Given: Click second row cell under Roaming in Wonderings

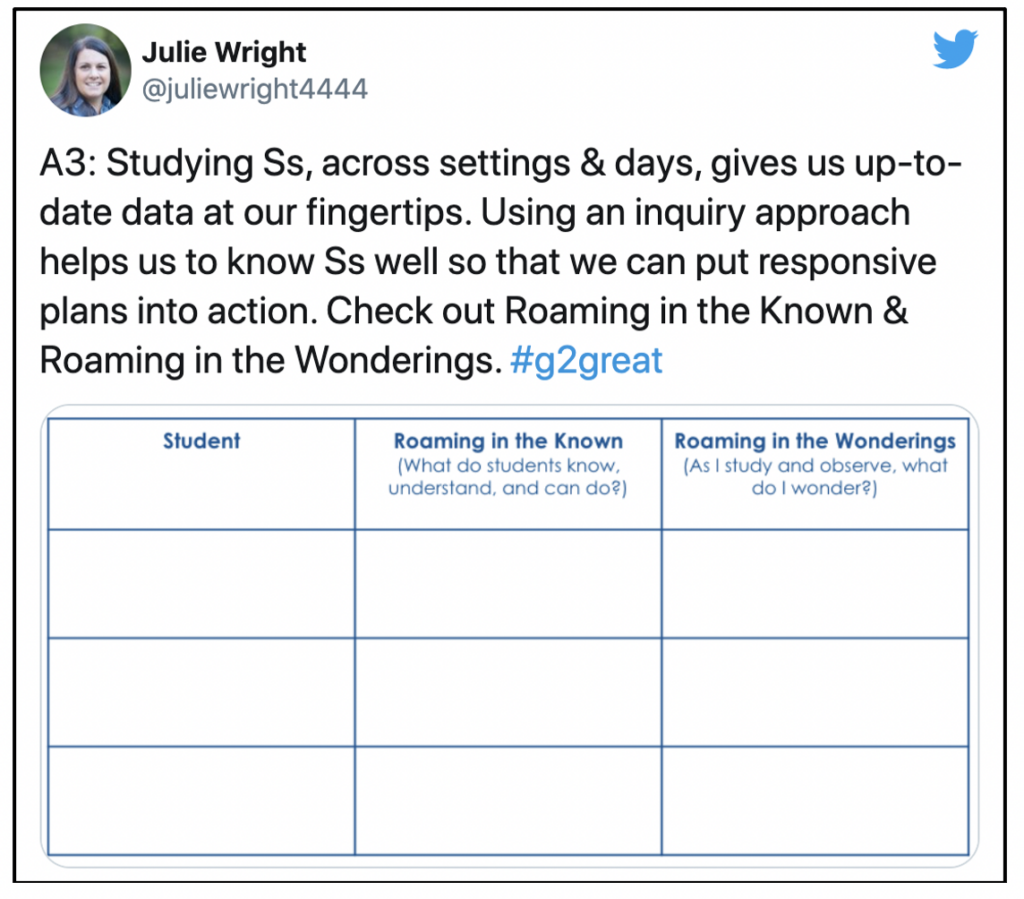Looking at the screenshot, I should pyautogui.click(x=815, y=692).
